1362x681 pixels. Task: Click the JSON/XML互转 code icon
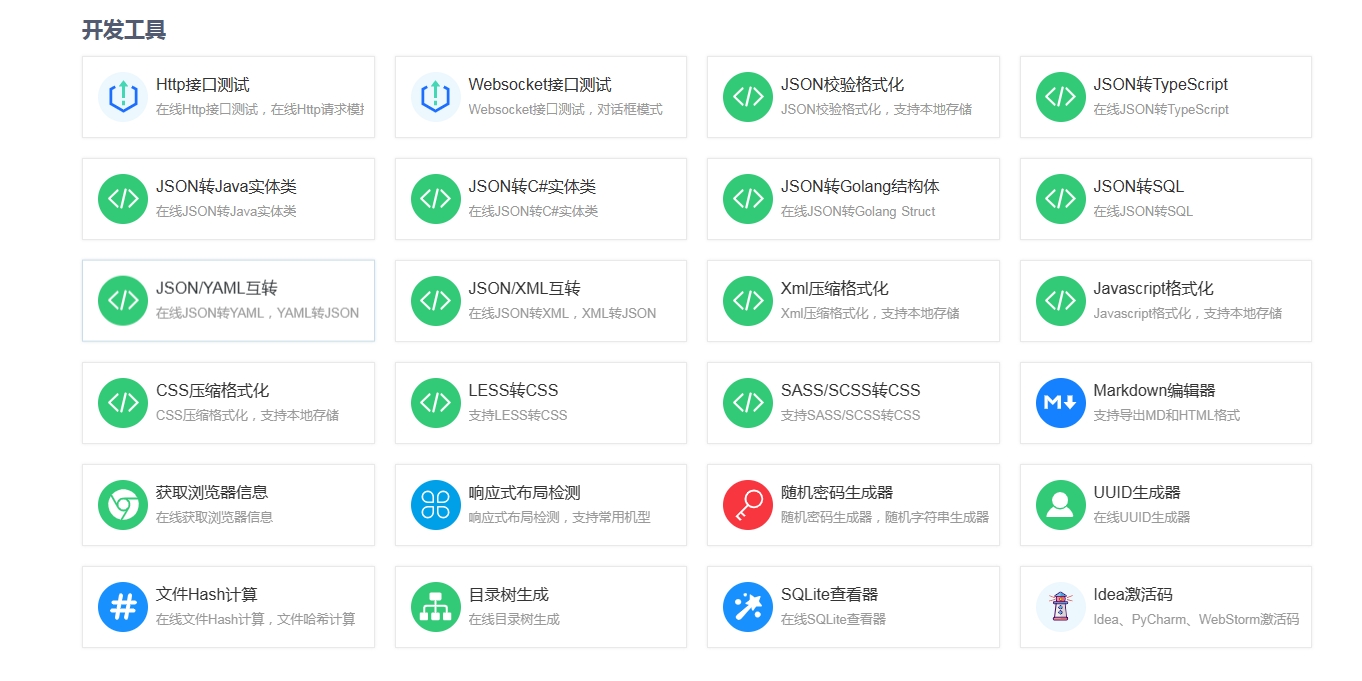[x=436, y=301]
